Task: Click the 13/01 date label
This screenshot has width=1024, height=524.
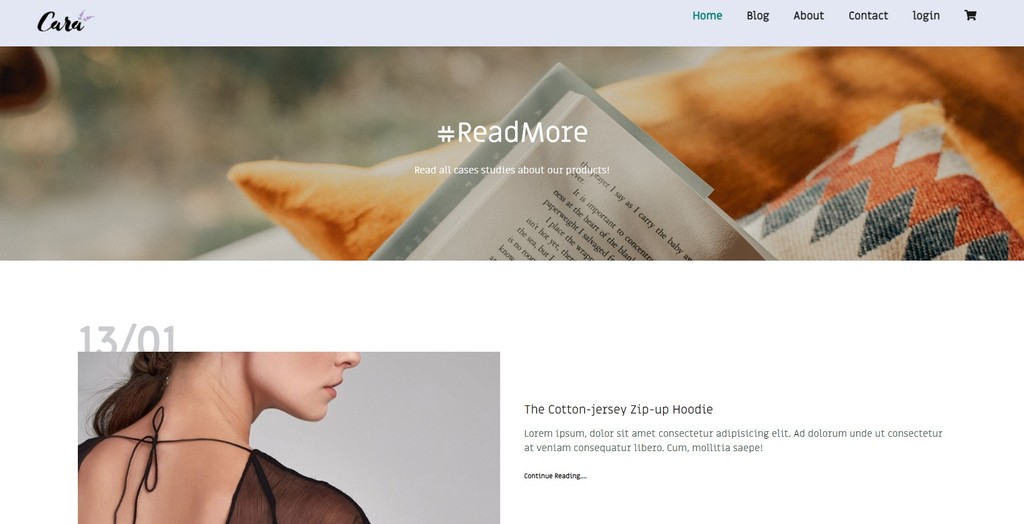Action: pyautogui.click(x=127, y=338)
